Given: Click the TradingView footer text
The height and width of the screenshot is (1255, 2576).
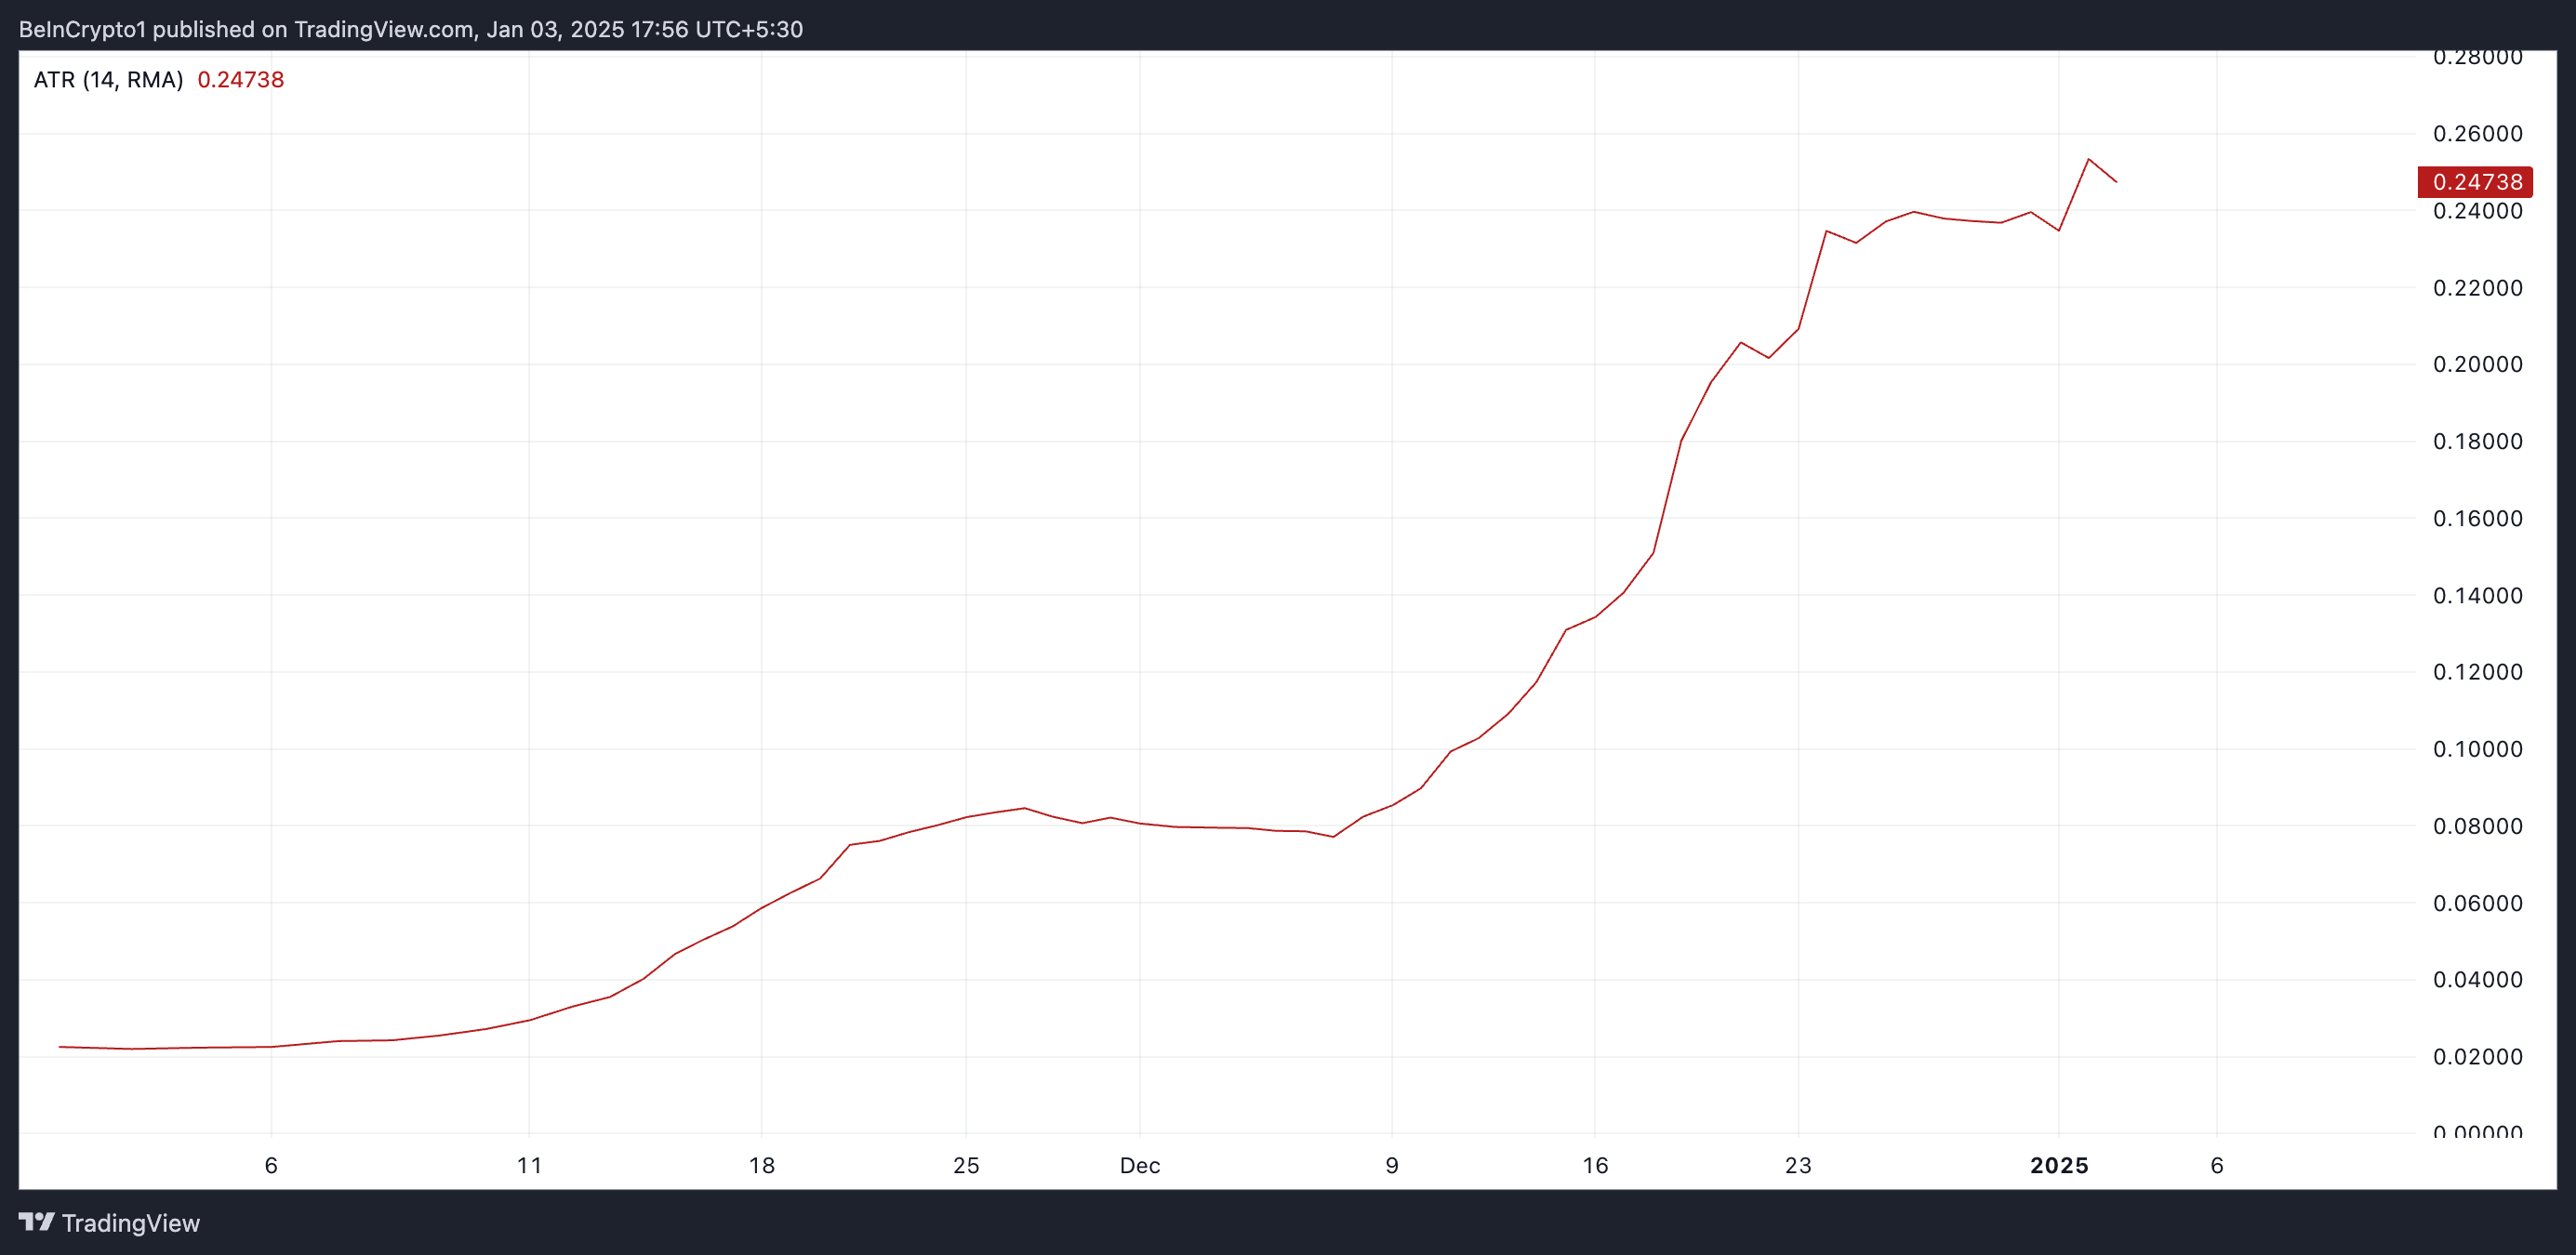Looking at the screenshot, I should click(x=130, y=1223).
